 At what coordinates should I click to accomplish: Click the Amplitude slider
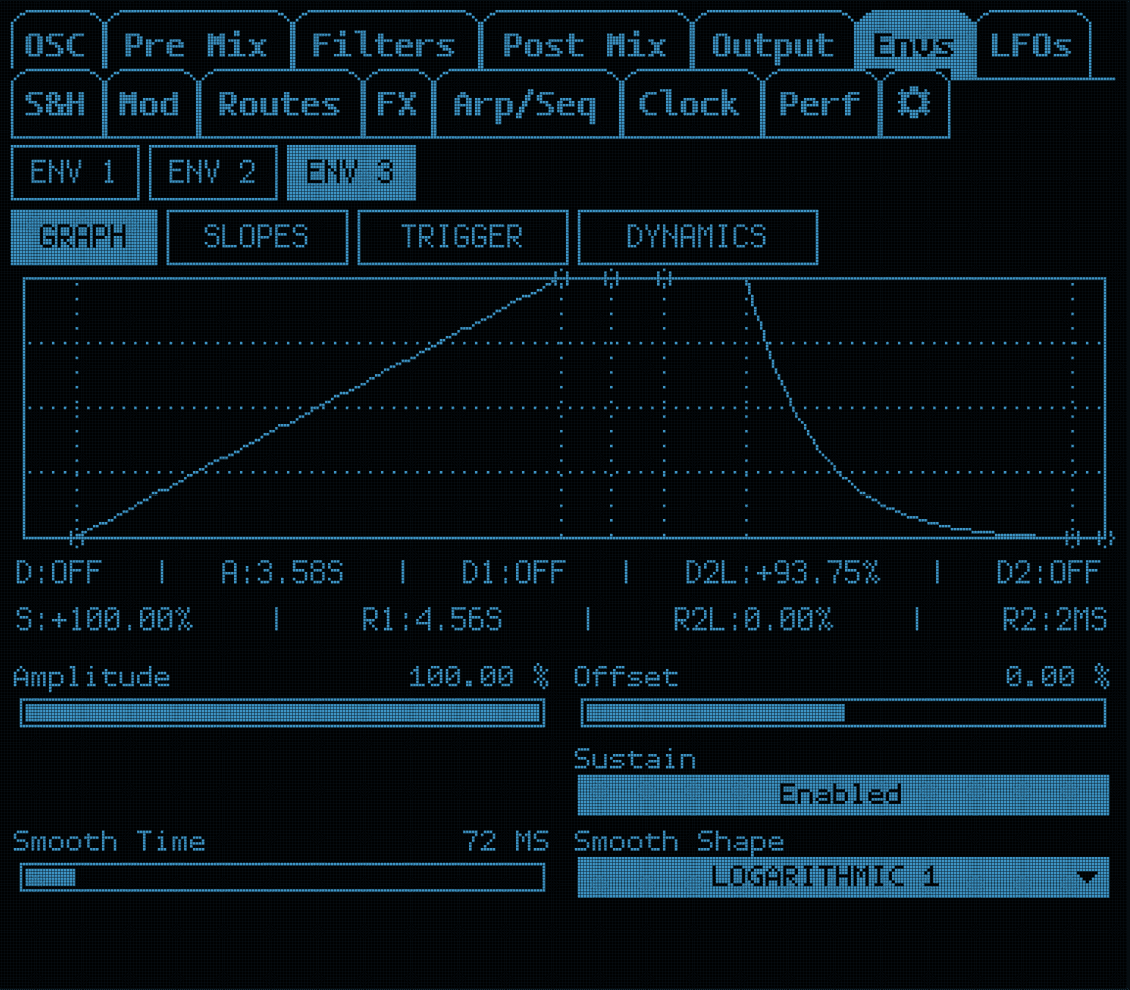click(282, 713)
